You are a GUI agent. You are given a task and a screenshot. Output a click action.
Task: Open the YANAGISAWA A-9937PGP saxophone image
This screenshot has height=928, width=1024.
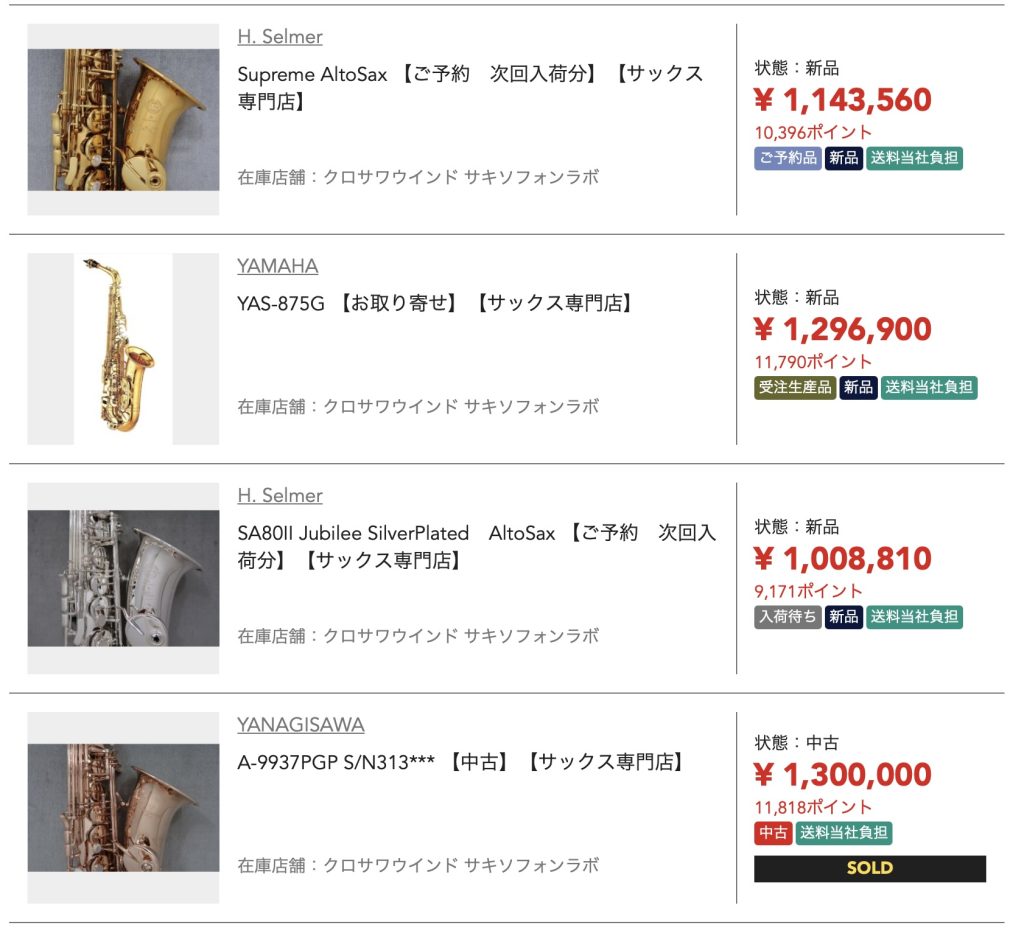coord(123,808)
